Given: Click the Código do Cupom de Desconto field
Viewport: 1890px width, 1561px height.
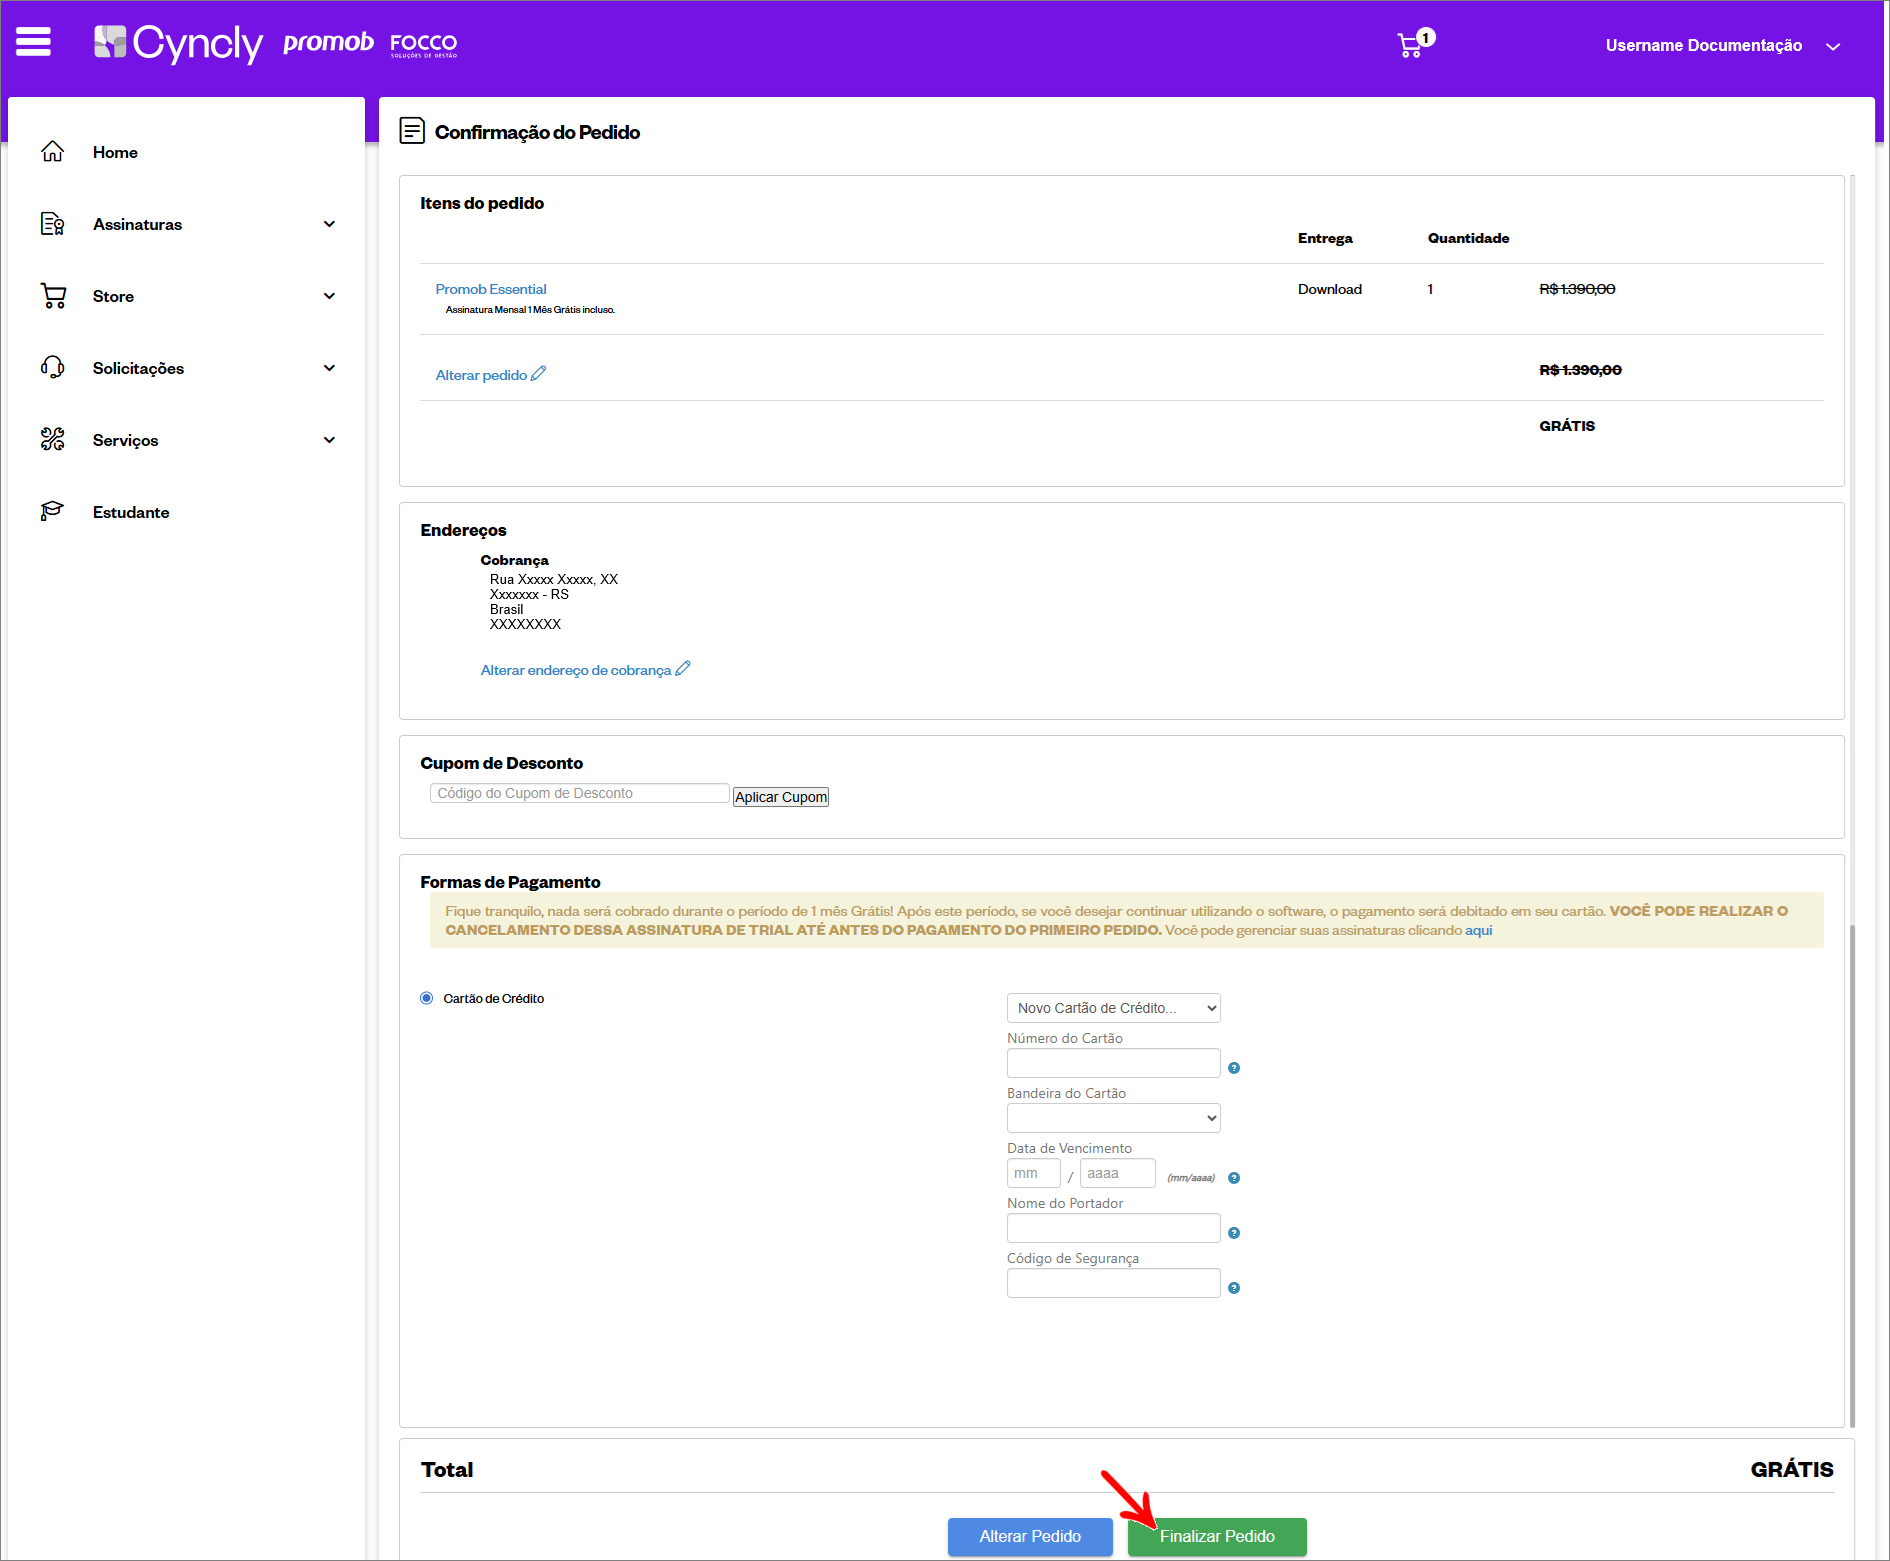Looking at the screenshot, I should click(579, 793).
